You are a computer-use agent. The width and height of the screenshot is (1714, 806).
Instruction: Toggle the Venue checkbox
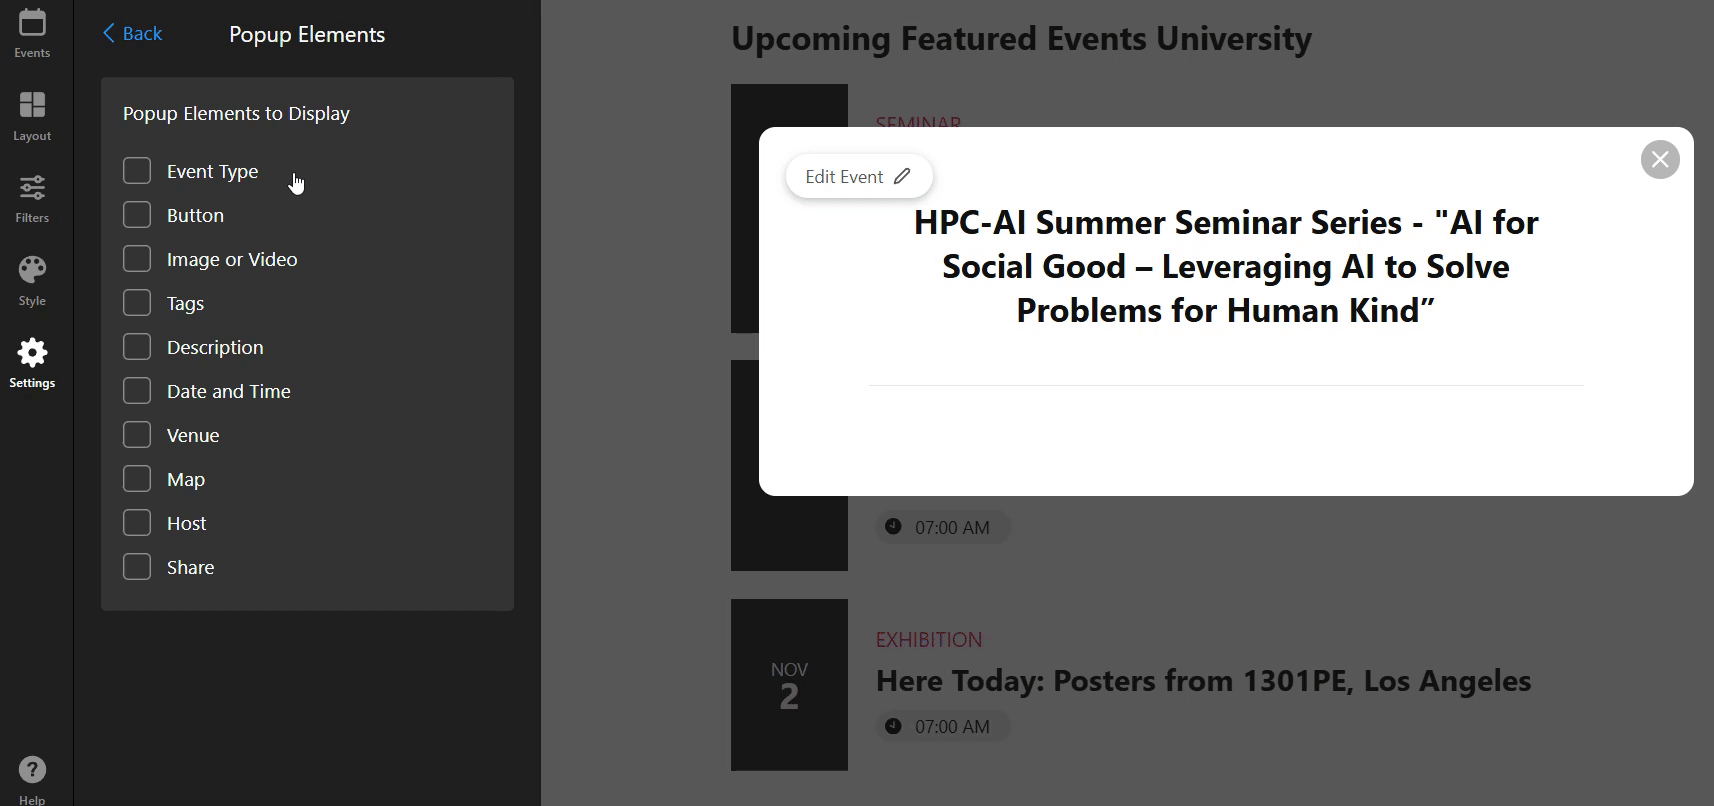[x=137, y=435]
